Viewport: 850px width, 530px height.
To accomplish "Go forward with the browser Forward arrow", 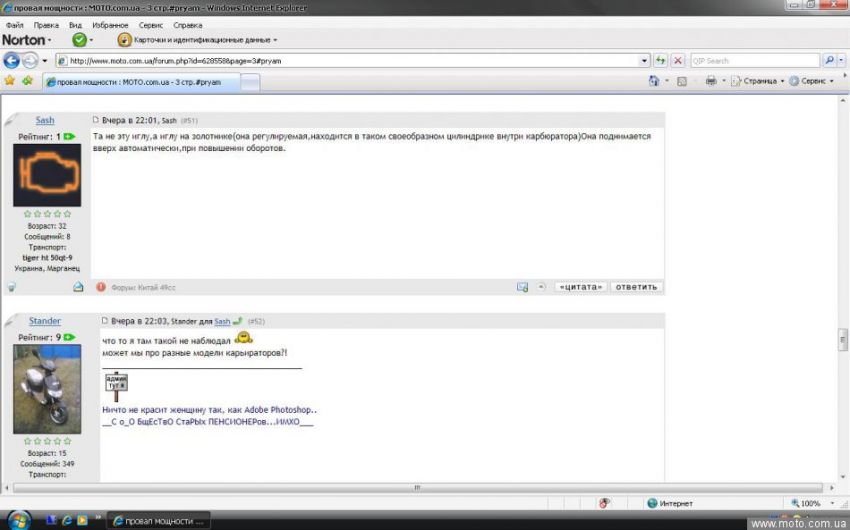I will coord(30,60).
